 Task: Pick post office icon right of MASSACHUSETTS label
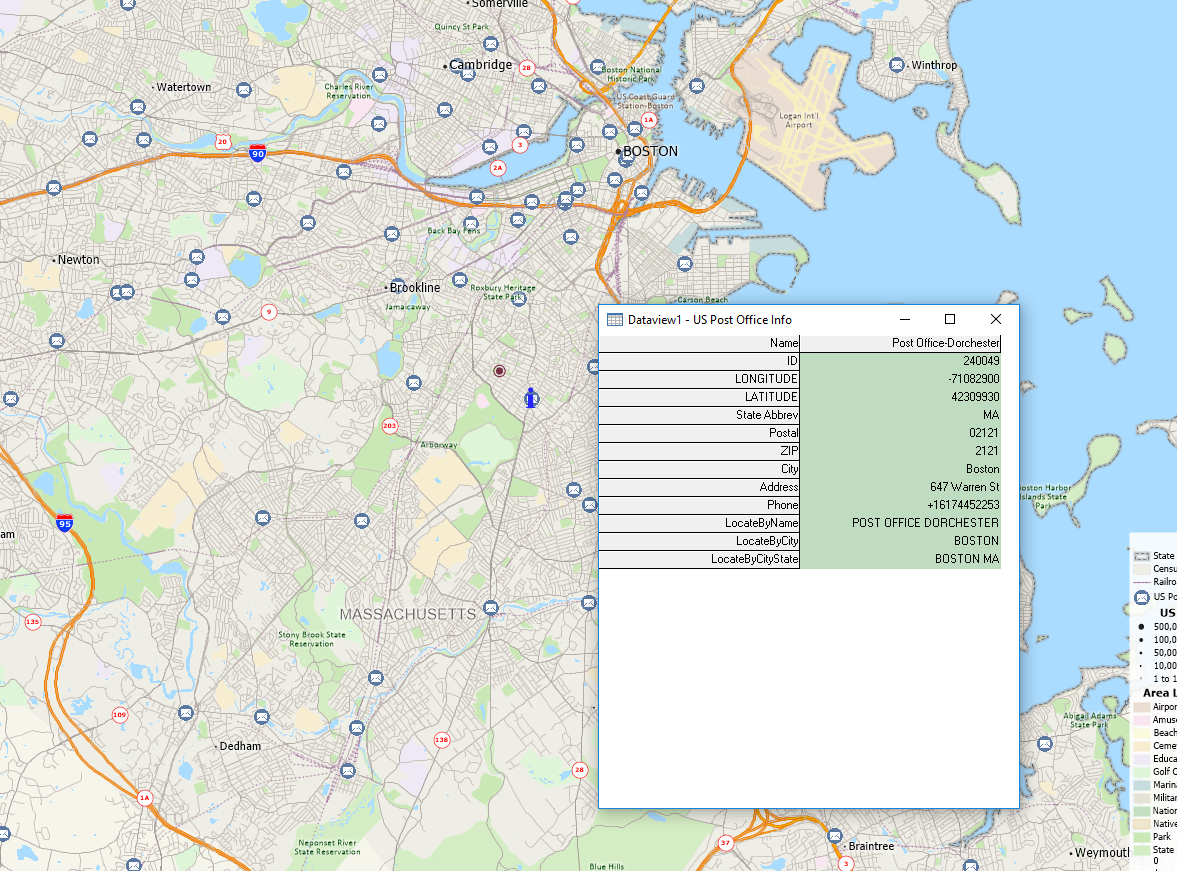coord(490,607)
